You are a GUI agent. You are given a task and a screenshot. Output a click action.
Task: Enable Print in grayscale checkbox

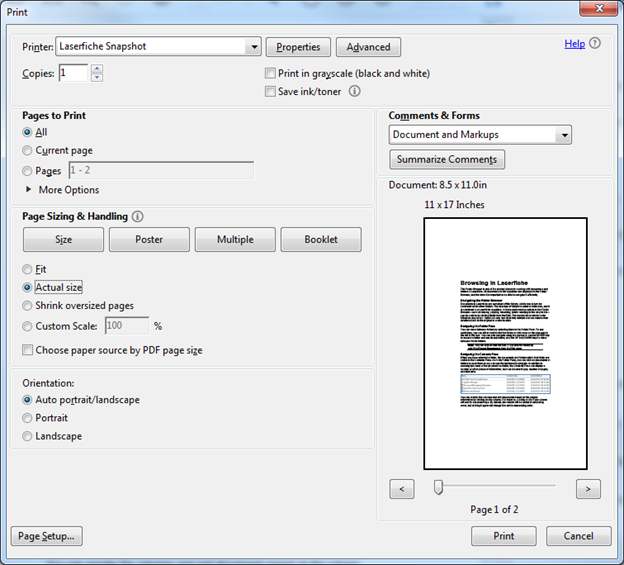point(270,73)
